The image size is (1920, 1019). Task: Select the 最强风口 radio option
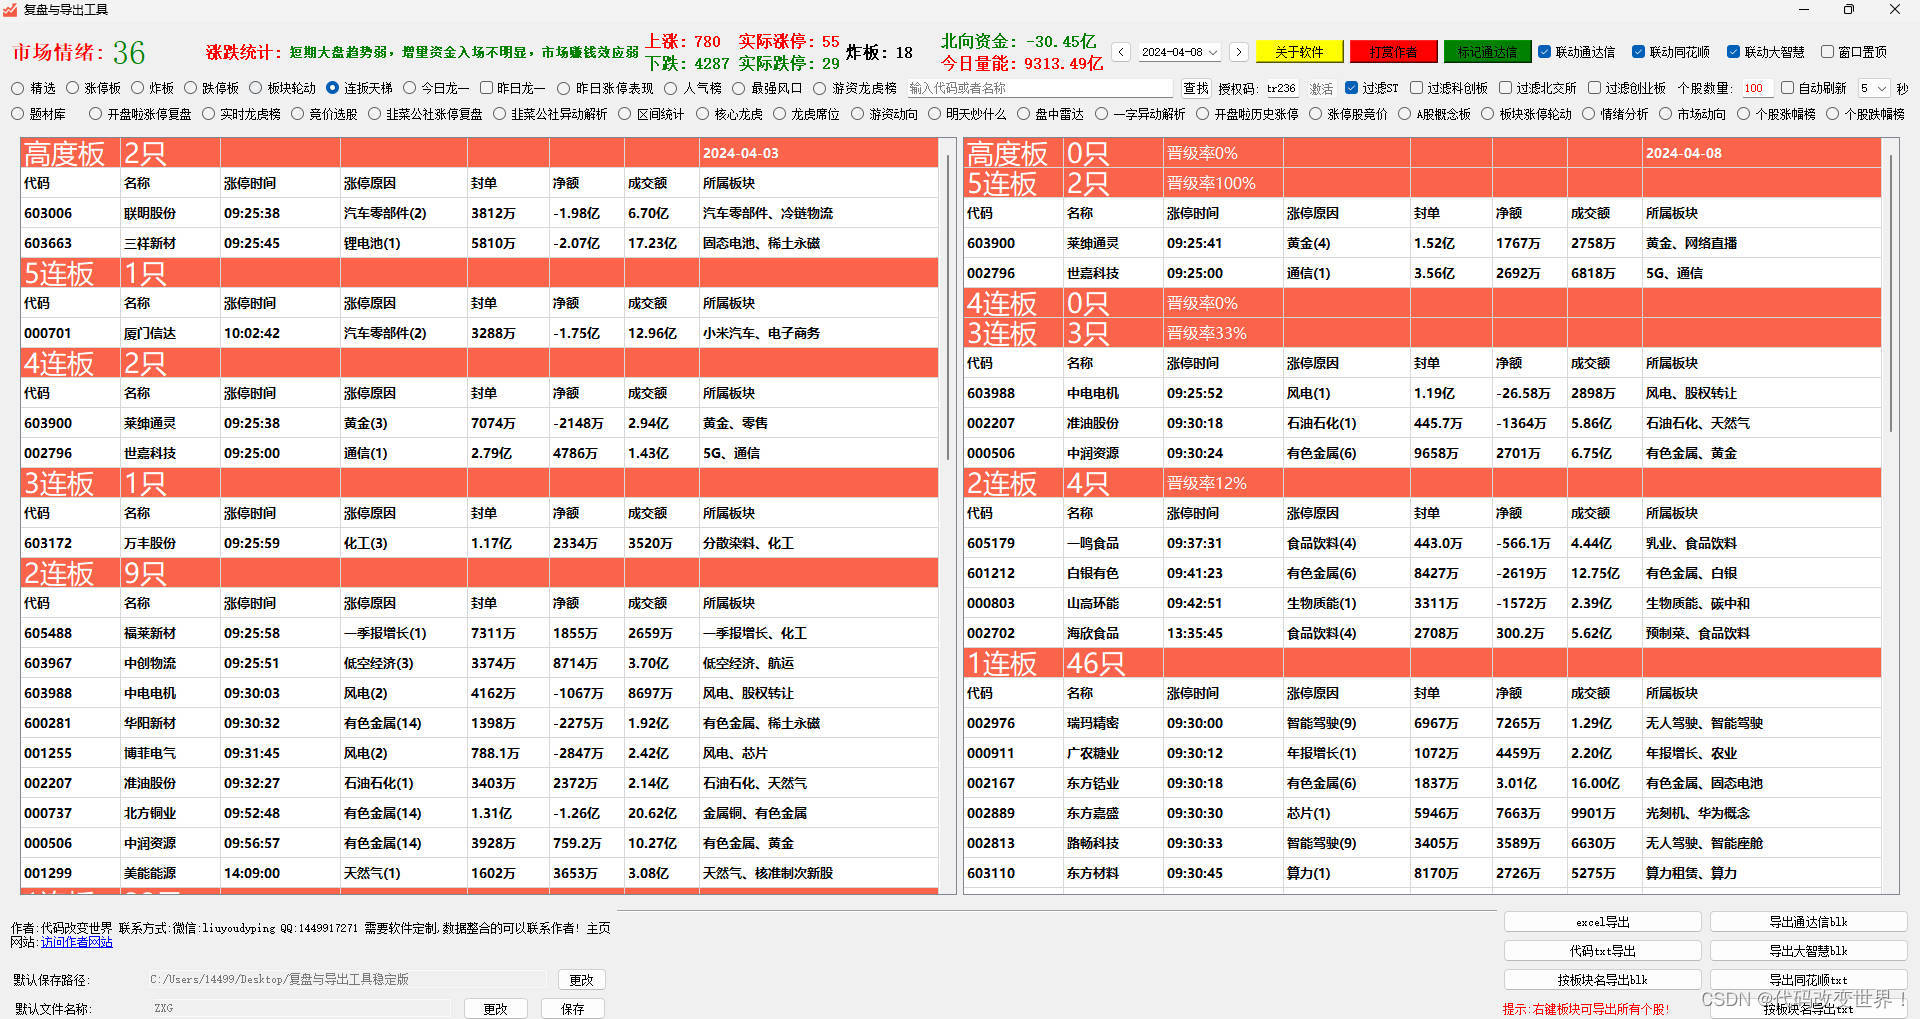tap(767, 88)
